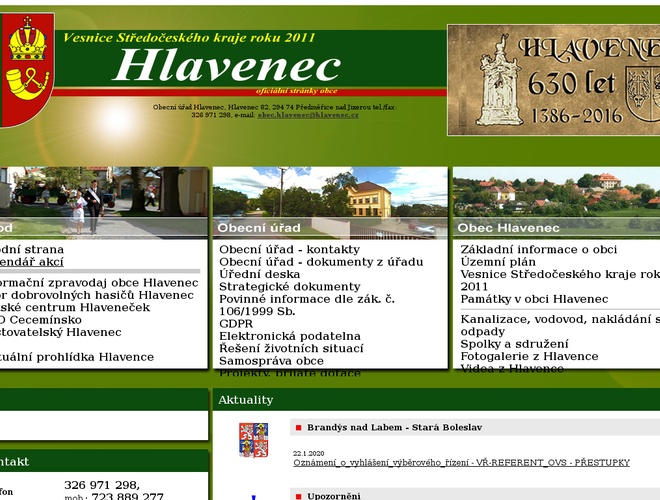Image resolution: width=660 pixels, height=500 pixels.
Task: Open Územní plán page
Action: [498, 261]
